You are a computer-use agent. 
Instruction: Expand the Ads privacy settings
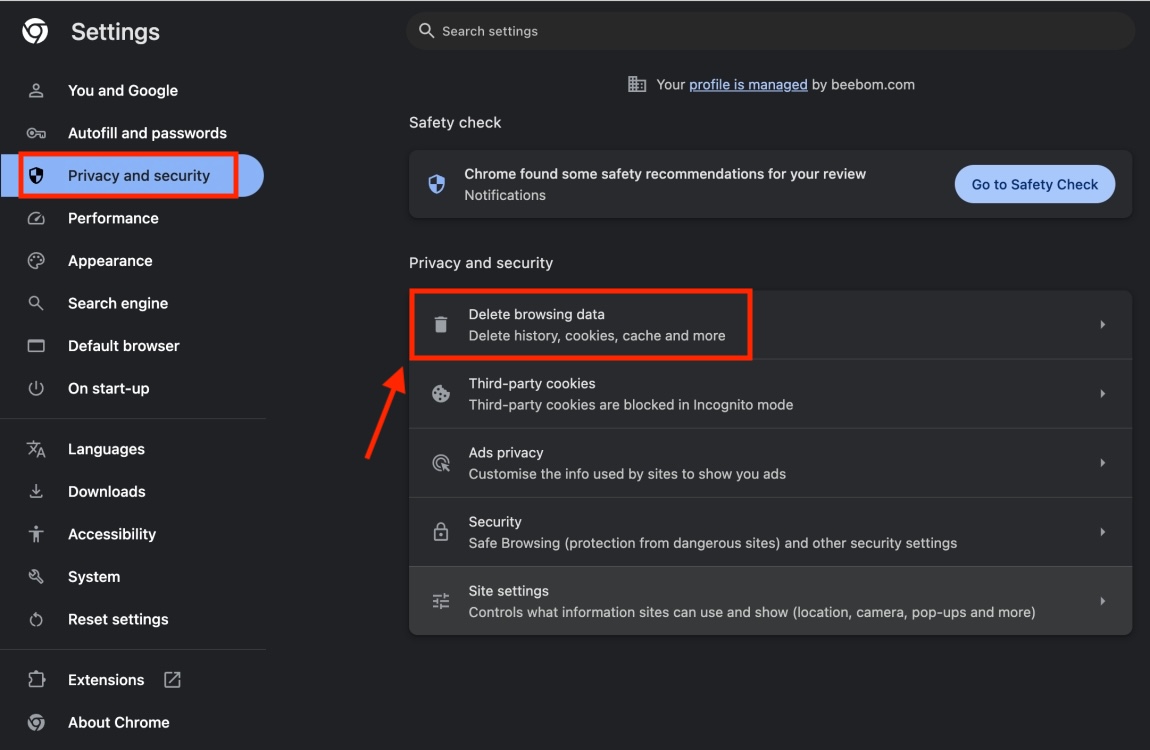1103,462
